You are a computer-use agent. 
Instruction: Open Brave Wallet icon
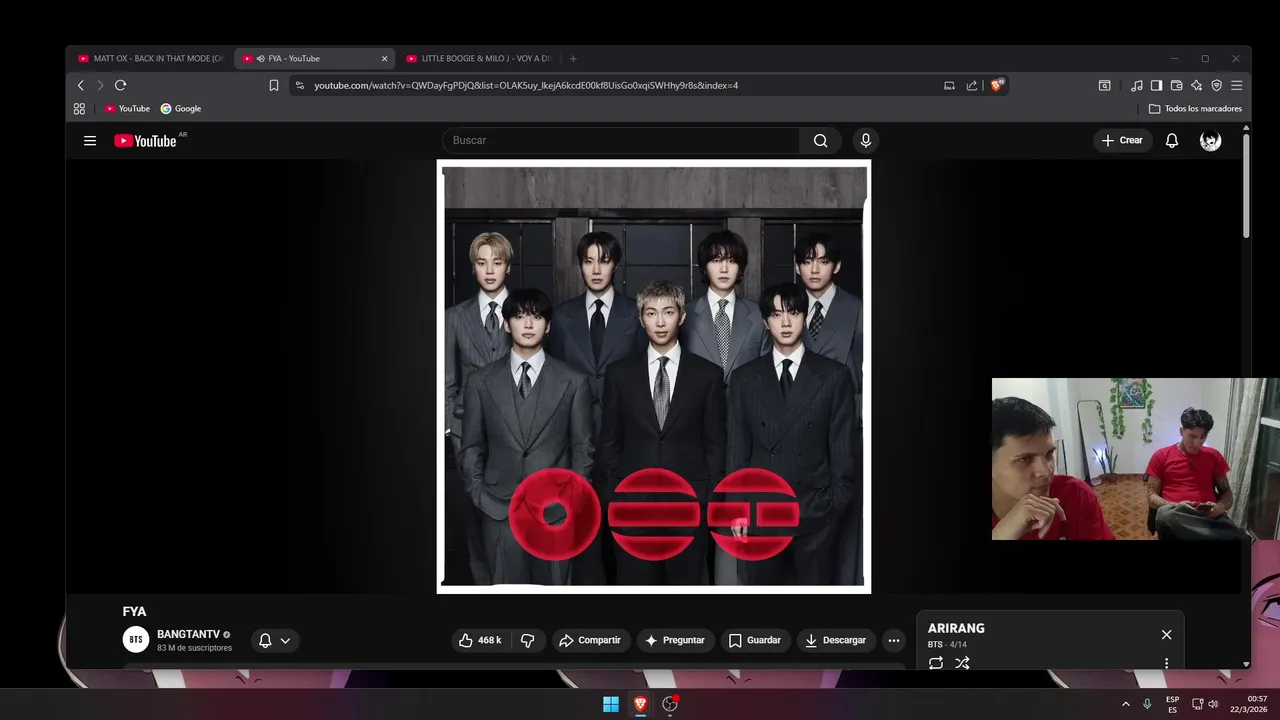[x=1176, y=86]
